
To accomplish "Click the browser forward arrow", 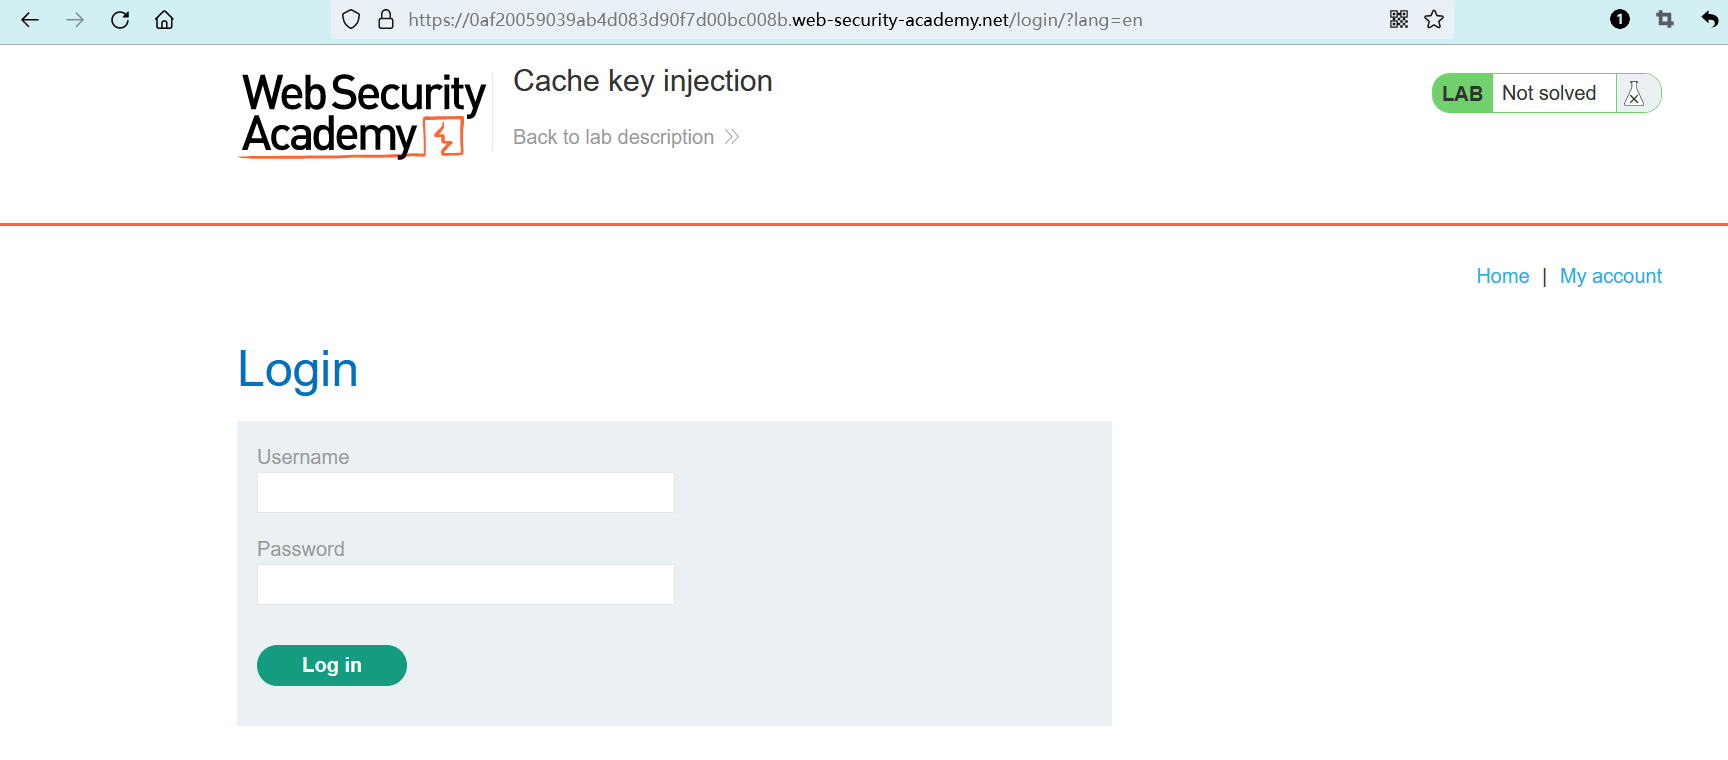I will [75, 20].
